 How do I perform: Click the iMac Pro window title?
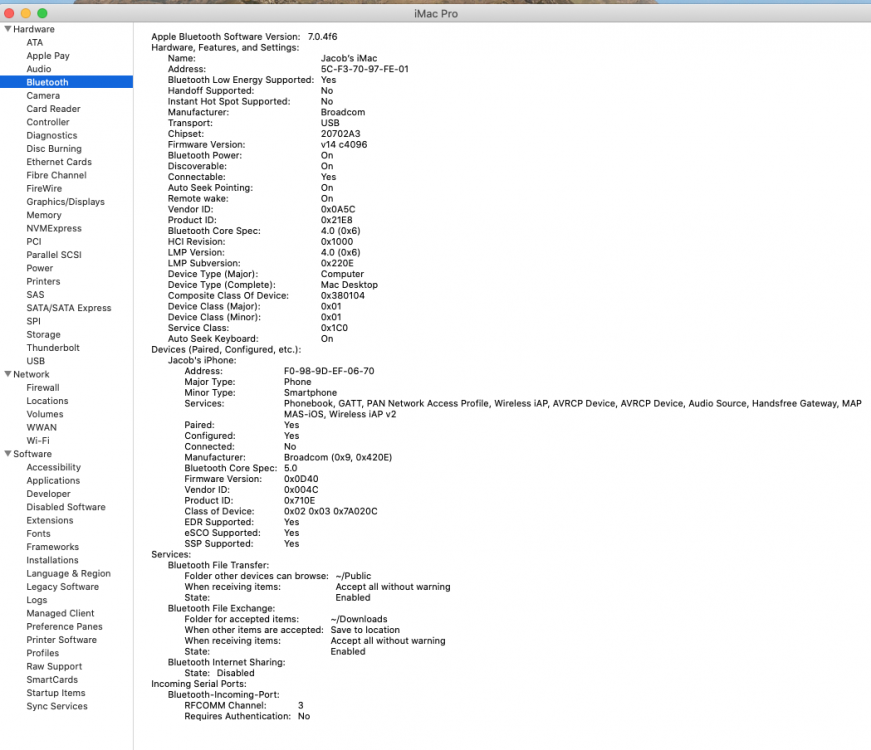click(436, 13)
